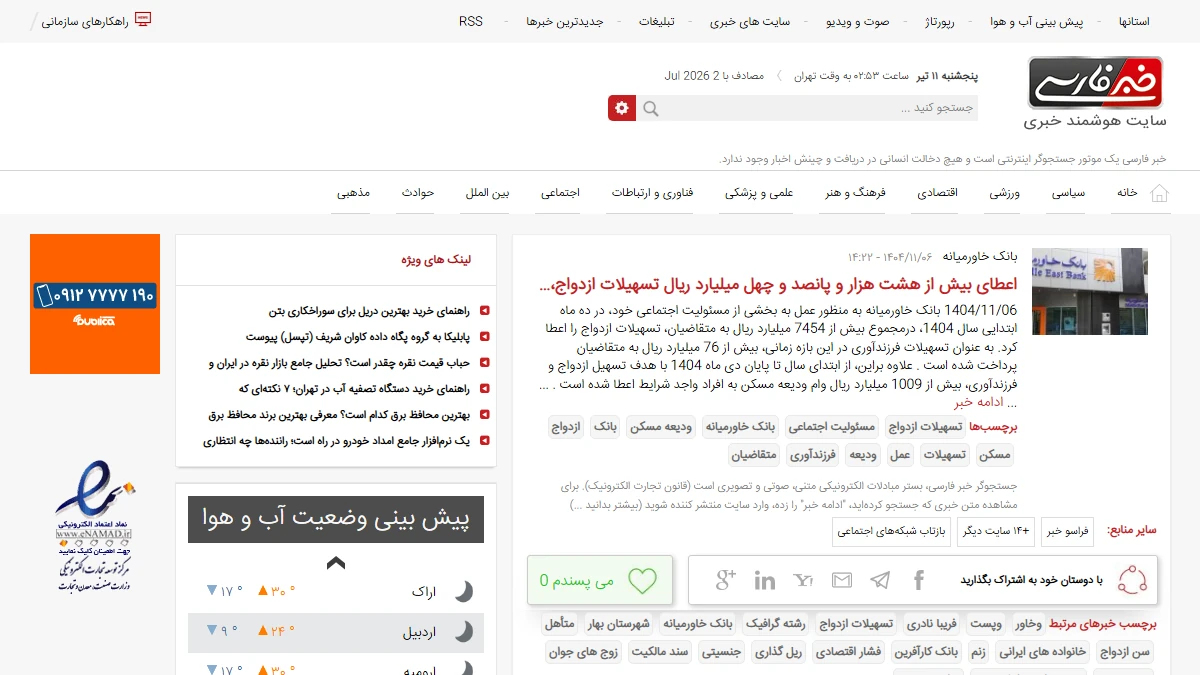Click the متقاضیان tag
This screenshot has width=1200, height=675.
point(755,455)
